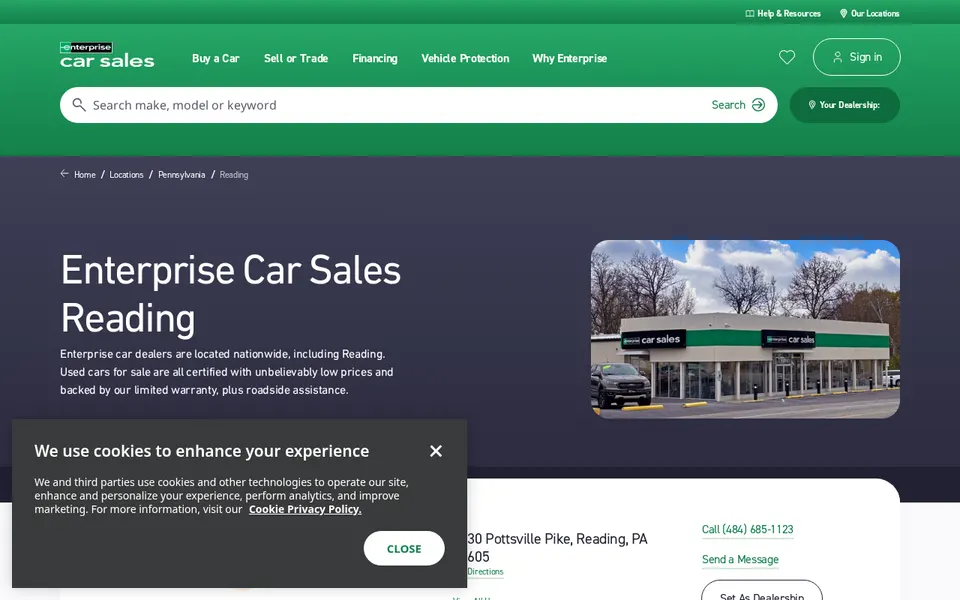Open the Buy a Car menu
Screen dimensions: 960x600
pyautogui.click(x=216, y=58)
